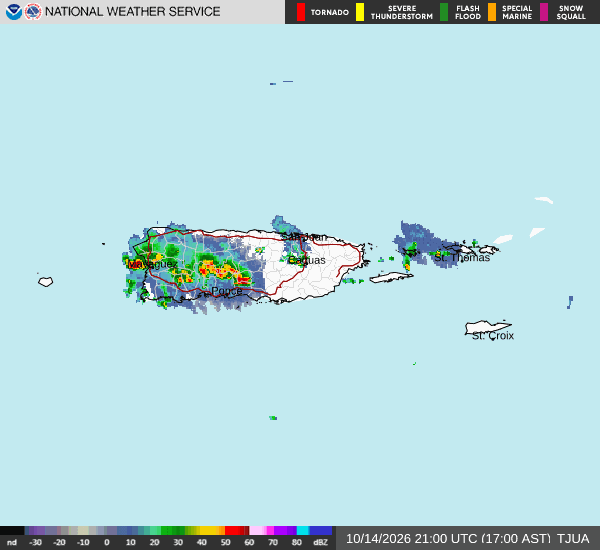The width and height of the screenshot is (600, 550).
Task: Click the 40 value on dBZ scale
Action: pyautogui.click(x=202, y=542)
